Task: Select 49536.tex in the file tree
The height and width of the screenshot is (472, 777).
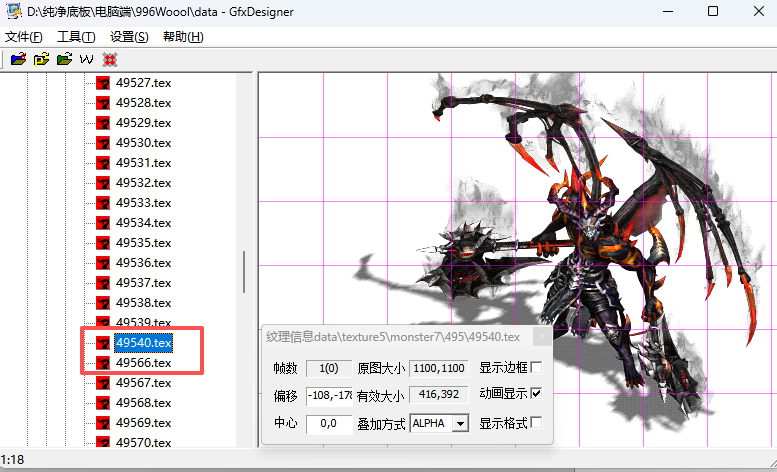Action: 143,263
